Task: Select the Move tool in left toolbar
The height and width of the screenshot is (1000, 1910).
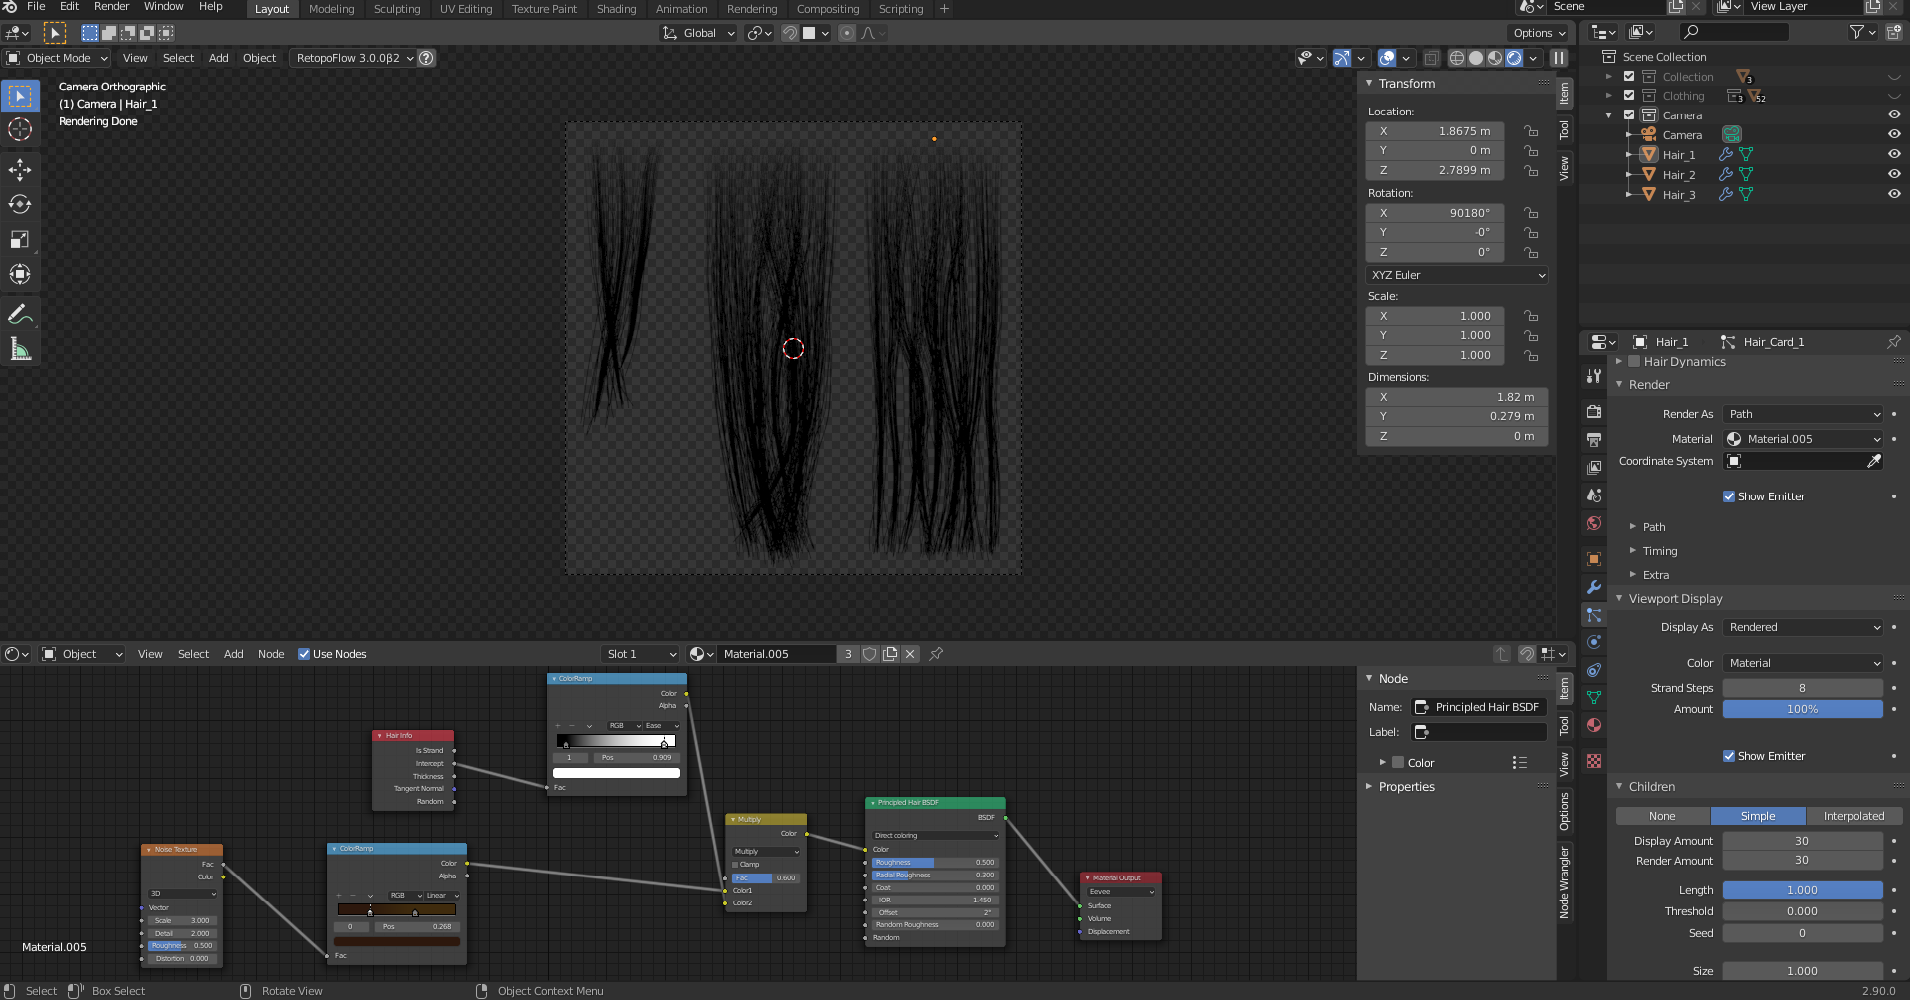Action: coord(20,169)
